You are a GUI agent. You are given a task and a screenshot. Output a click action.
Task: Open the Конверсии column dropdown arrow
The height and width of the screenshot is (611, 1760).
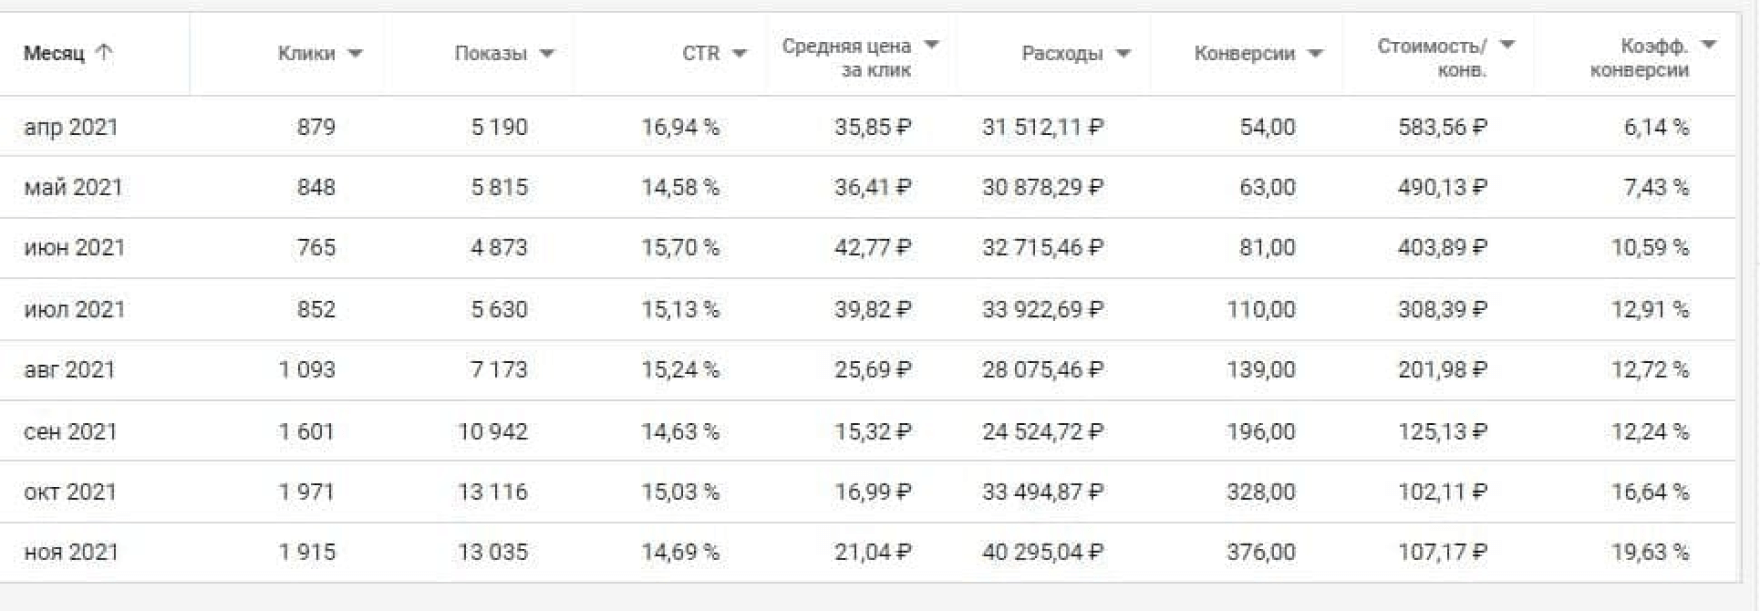tap(1315, 54)
